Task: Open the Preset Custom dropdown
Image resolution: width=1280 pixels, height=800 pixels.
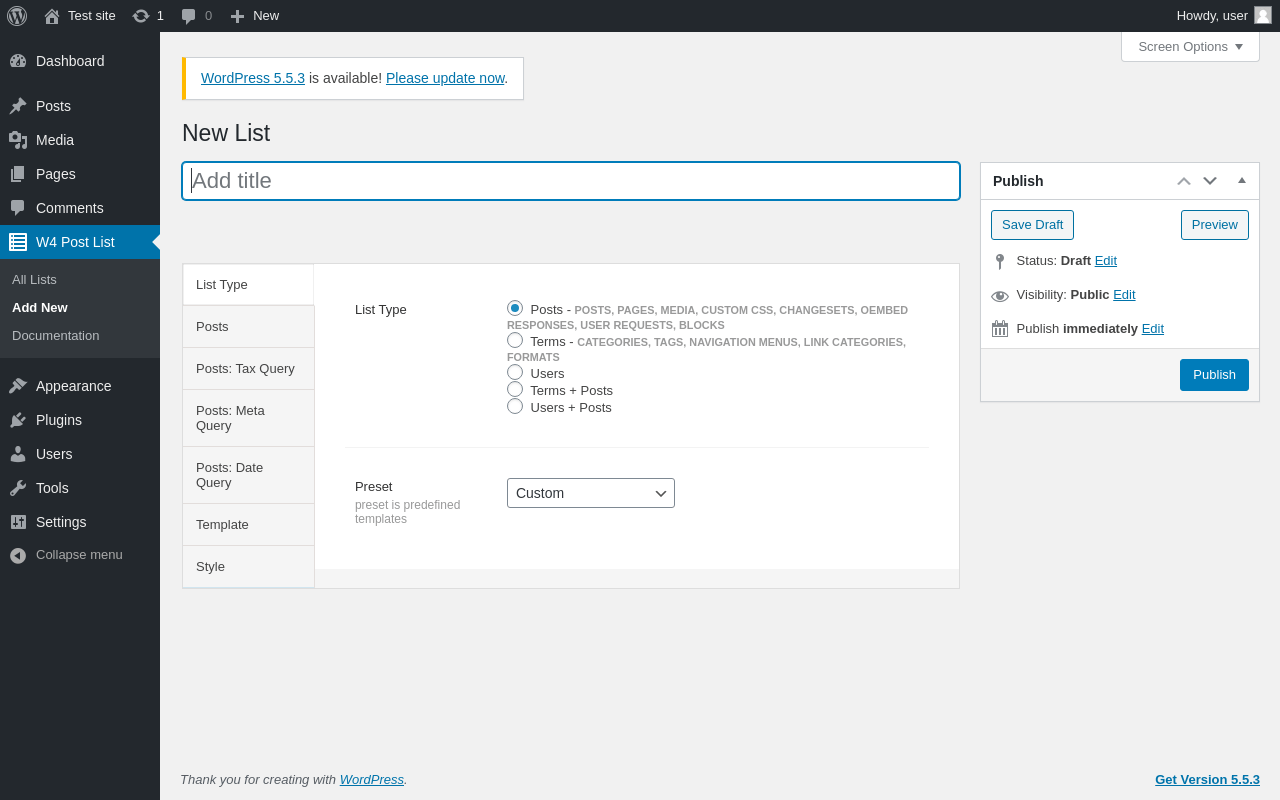Action: 591,493
